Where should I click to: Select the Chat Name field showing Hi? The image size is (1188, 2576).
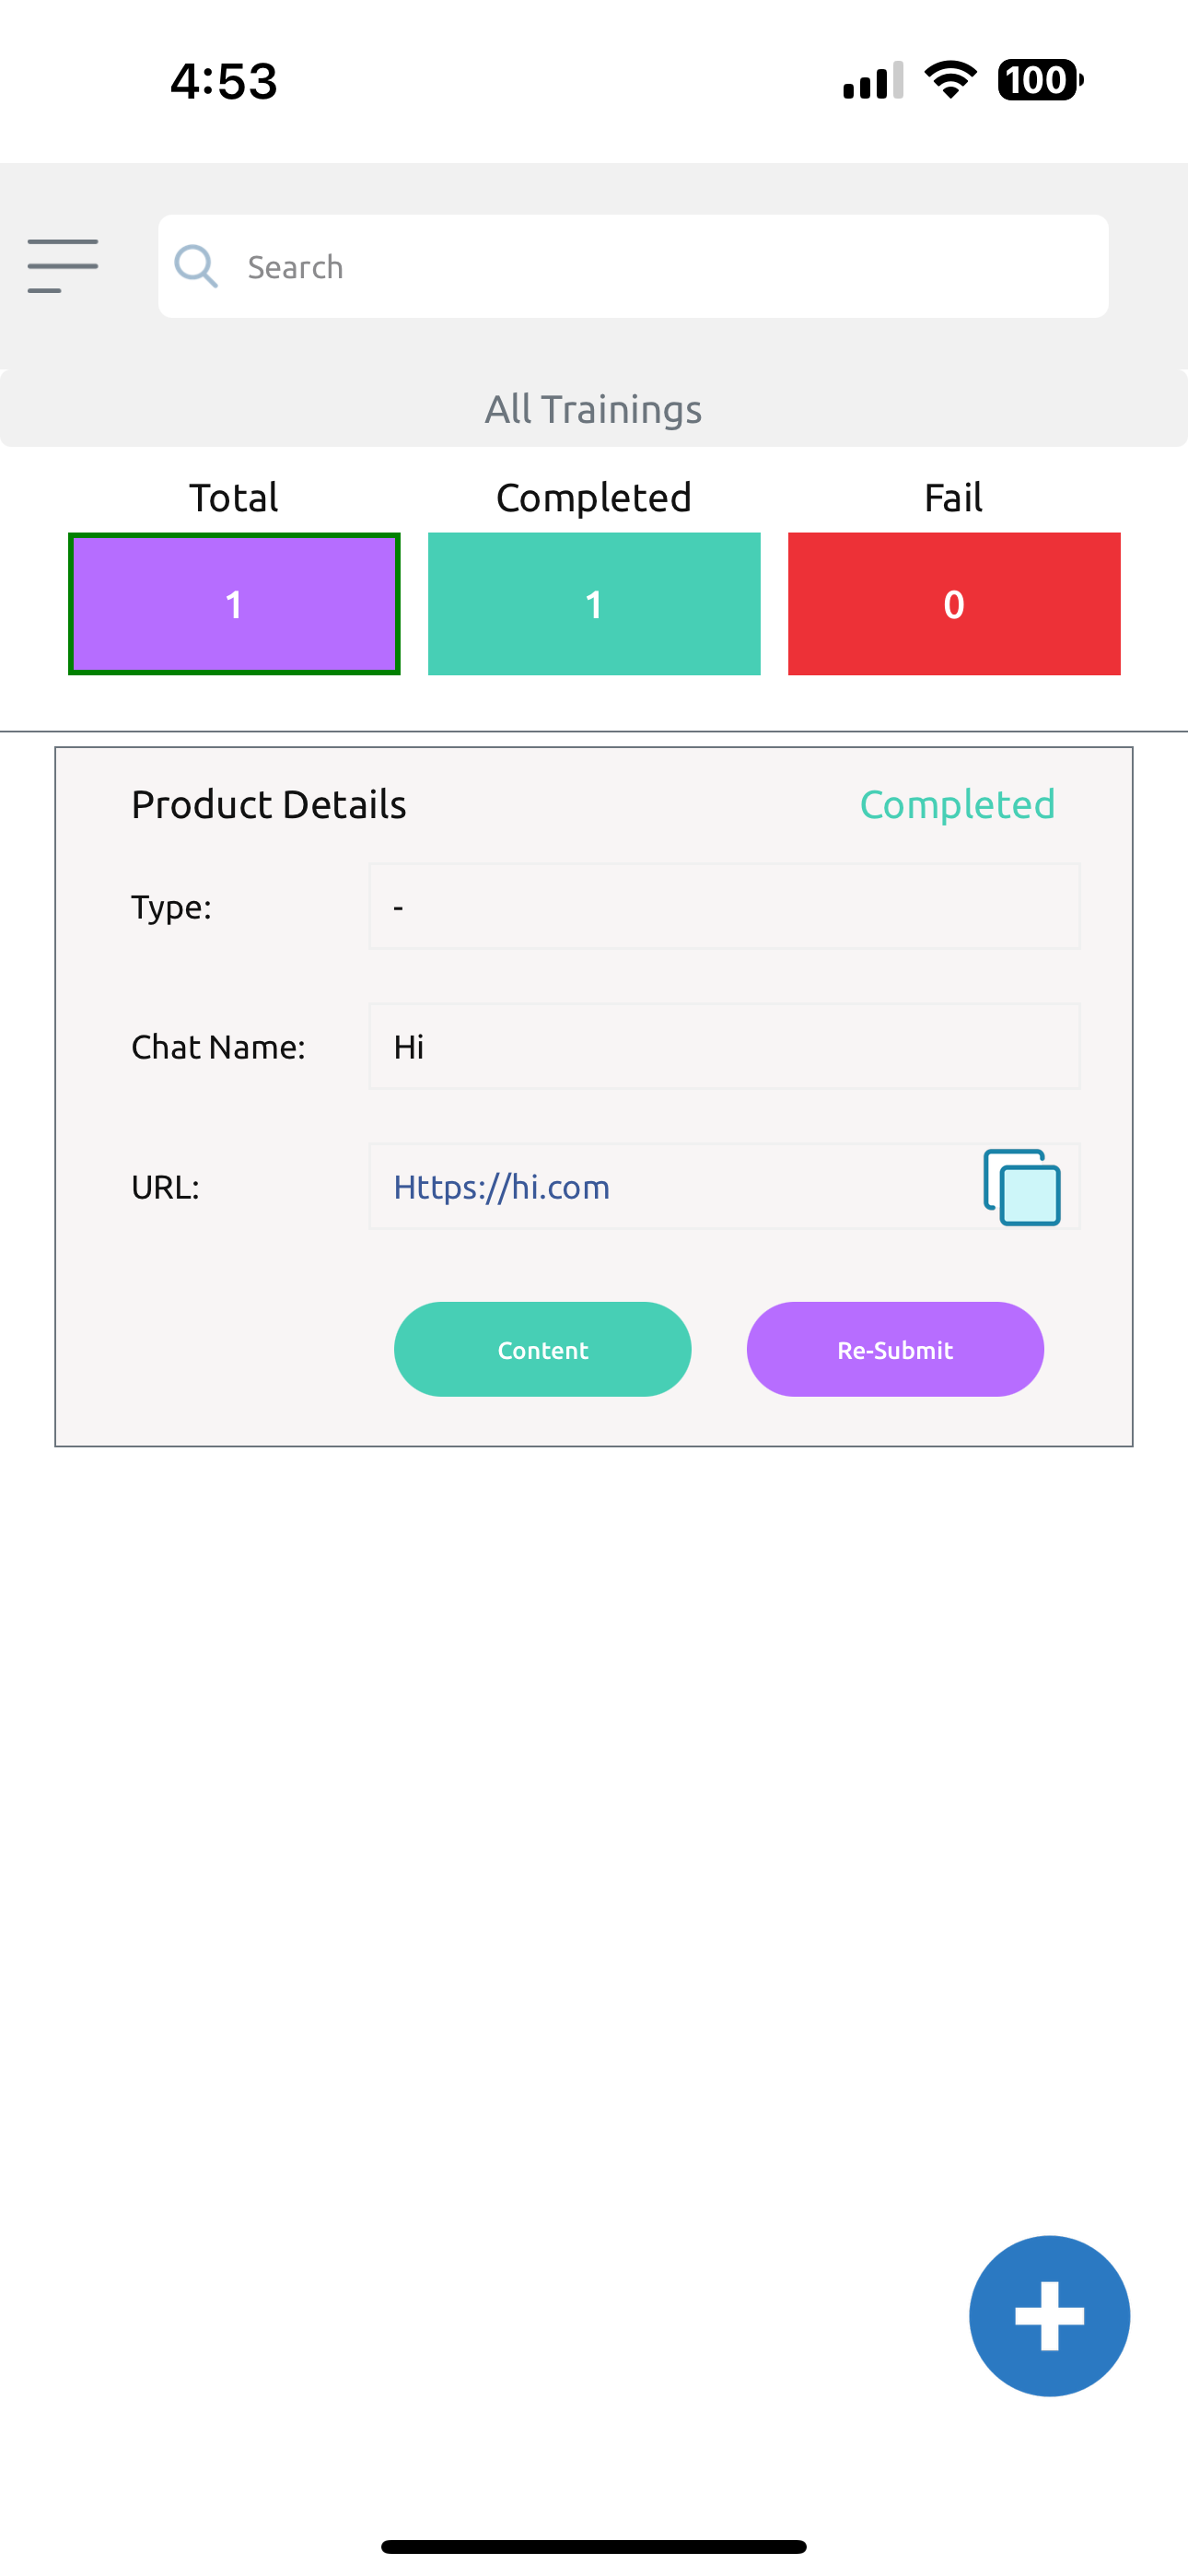(724, 1046)
